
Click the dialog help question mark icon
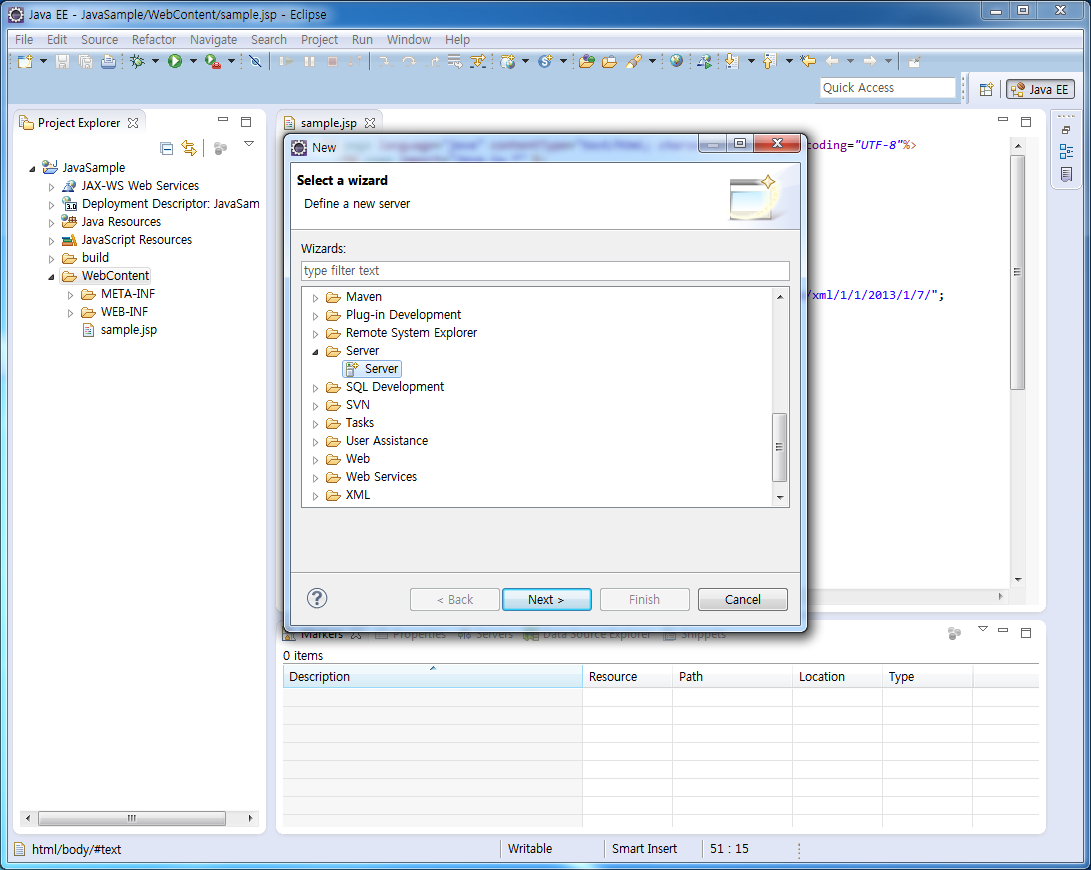pyautogui.click(x=317, y=599)
